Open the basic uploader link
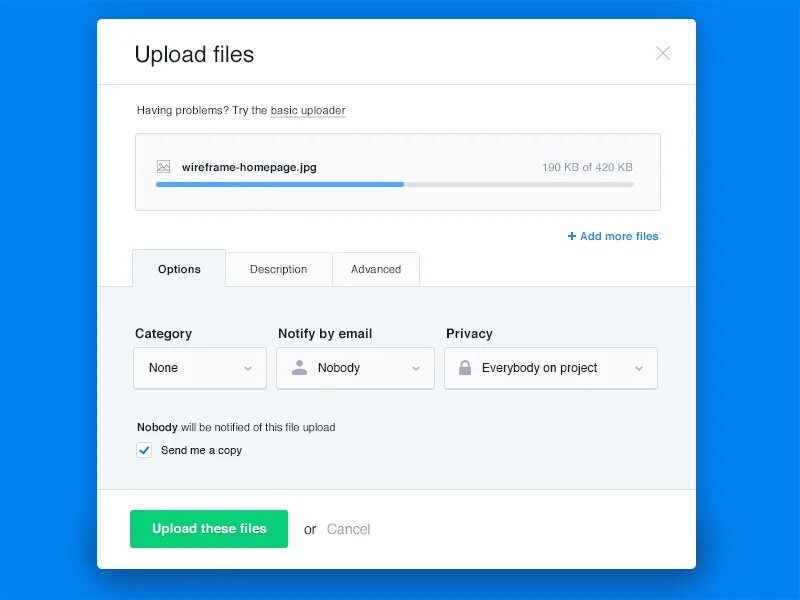The image size is (800, 600). tap(308, 110)
